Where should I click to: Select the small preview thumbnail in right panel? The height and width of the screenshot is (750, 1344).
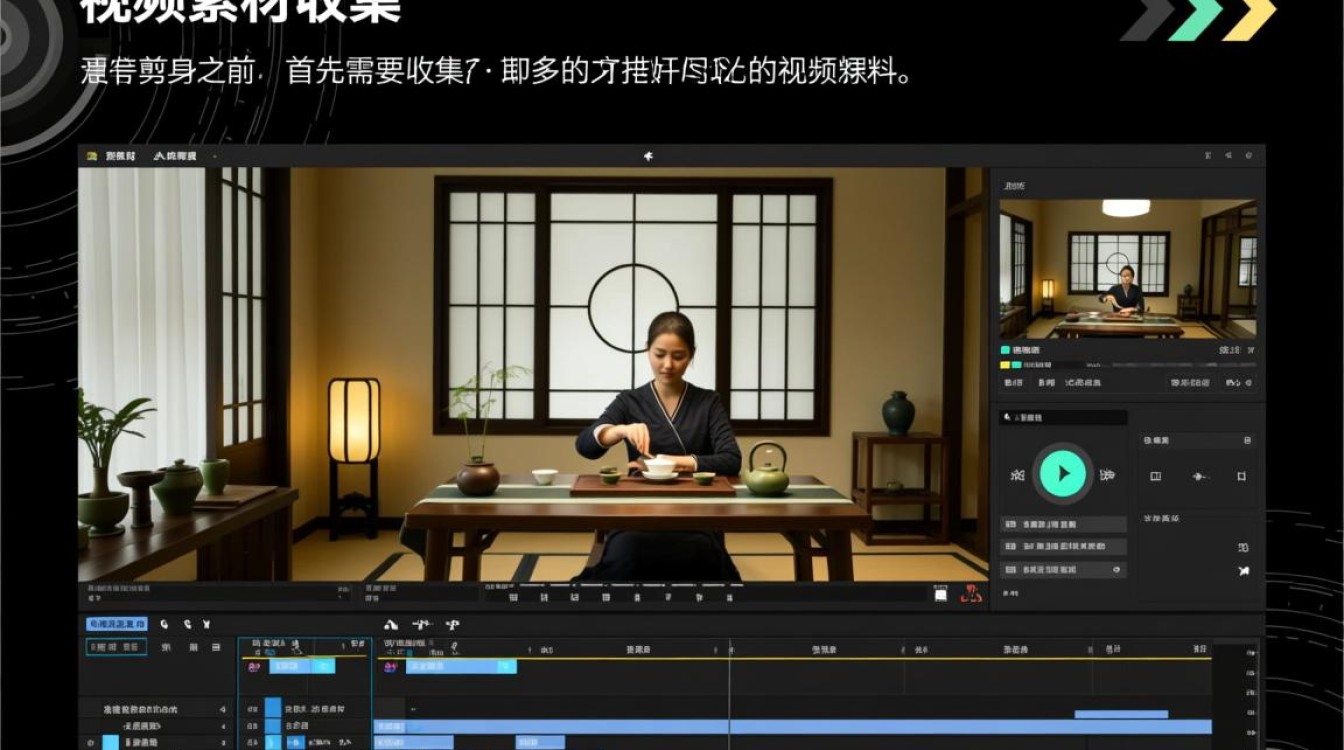coord(1128,268)
